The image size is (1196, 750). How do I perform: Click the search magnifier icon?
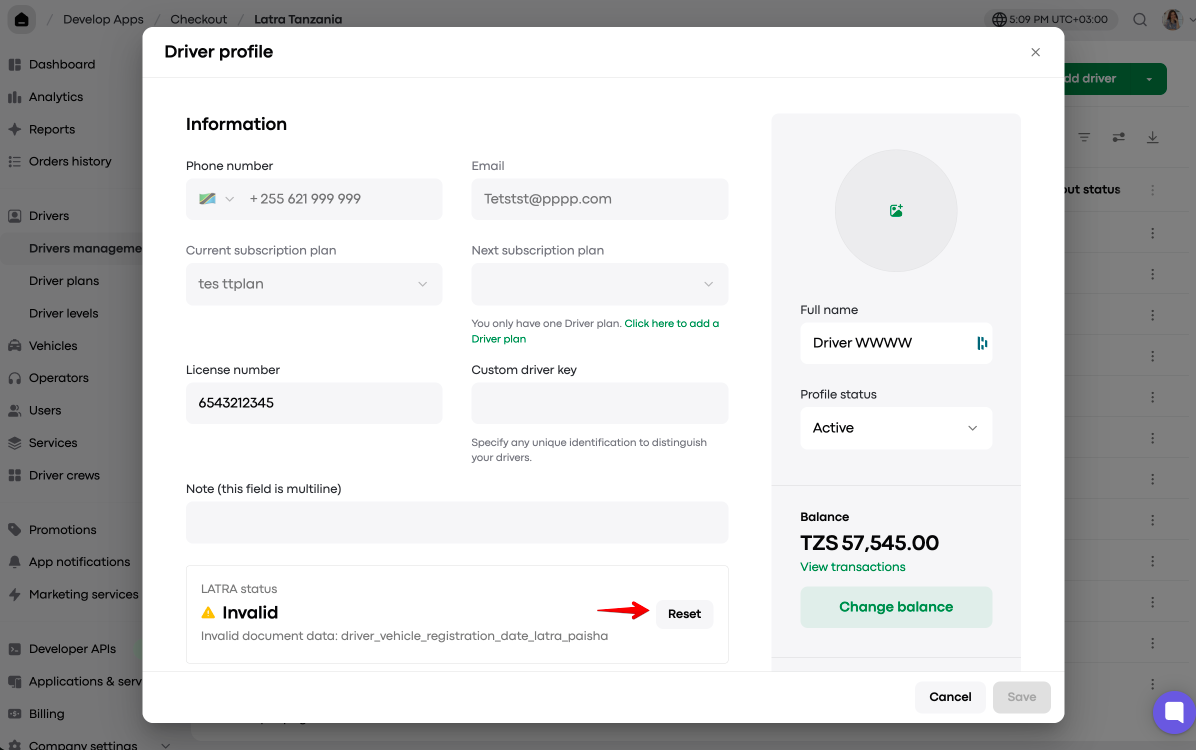tap(1140, 20)
